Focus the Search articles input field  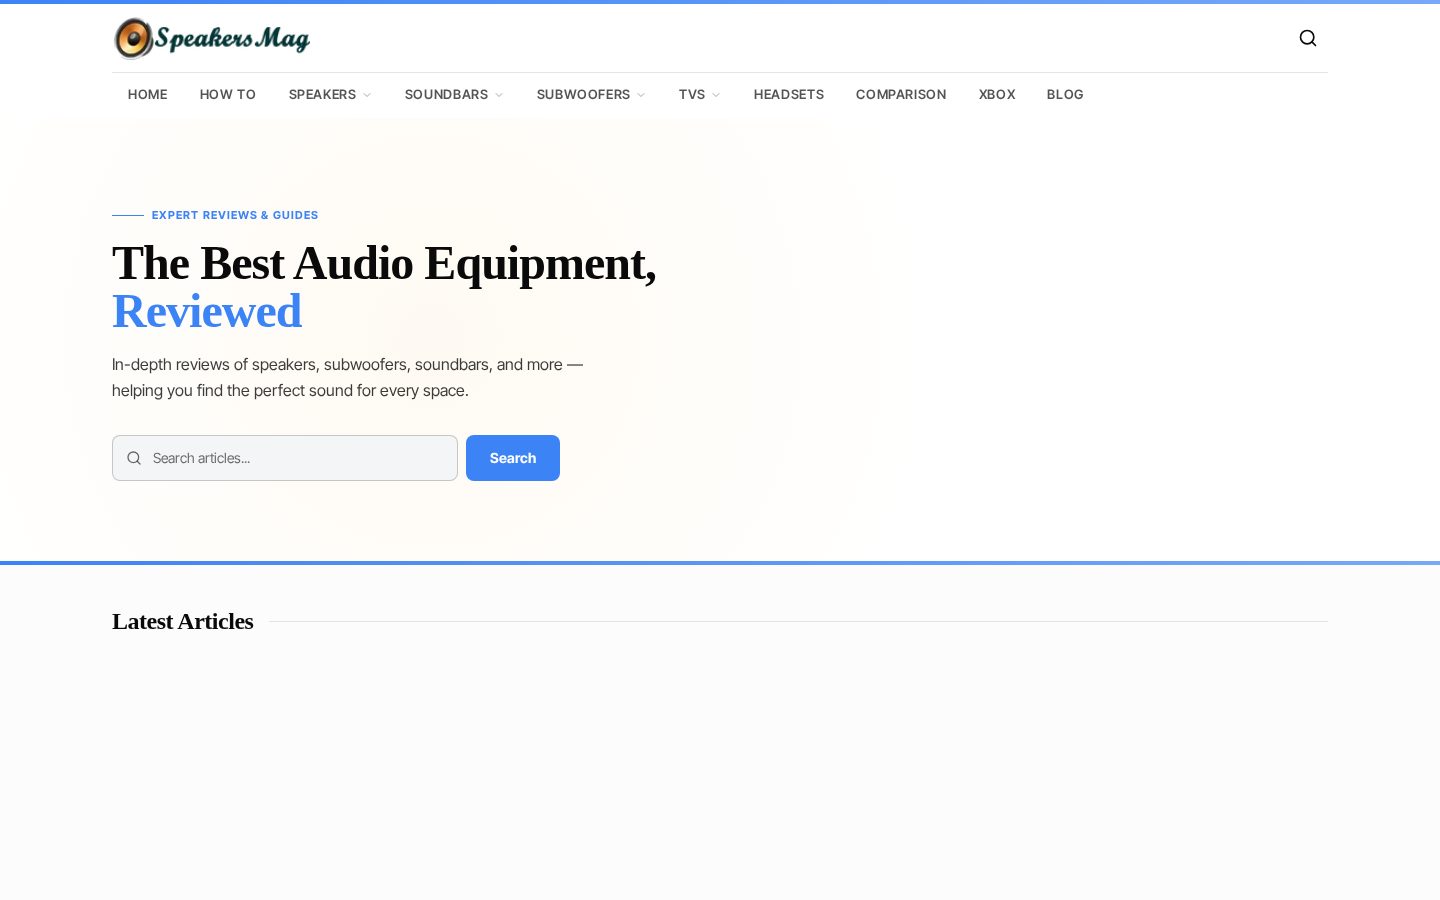click(285, 458)
